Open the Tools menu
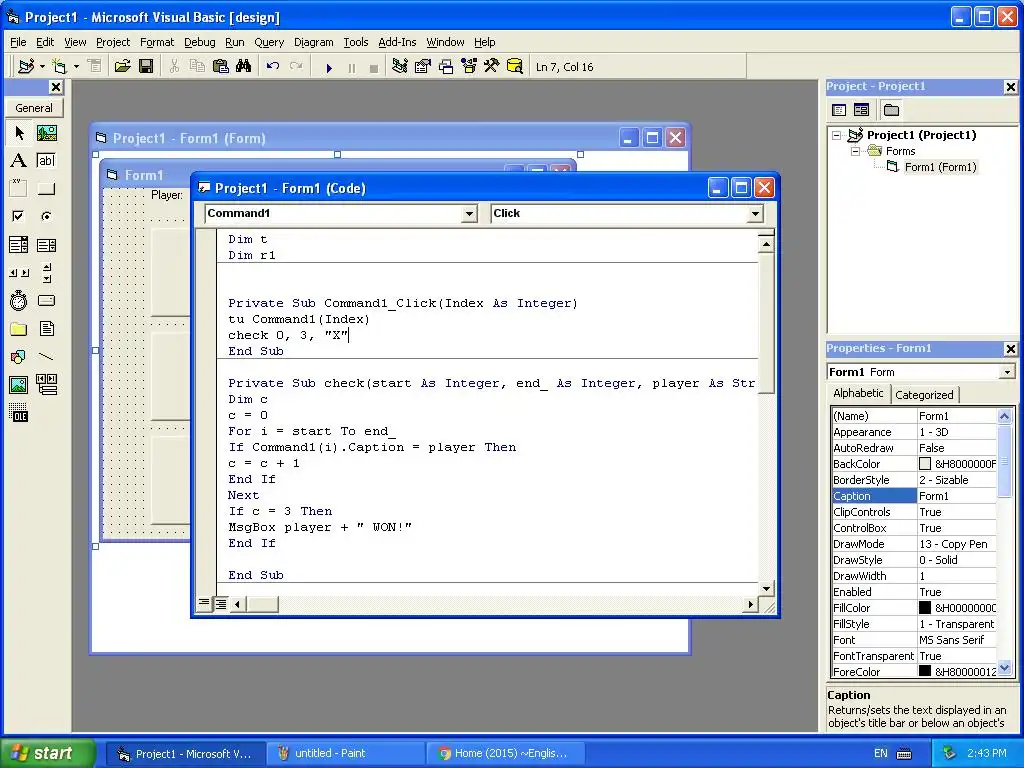The image size is (1024, 768). click(356, 42)
